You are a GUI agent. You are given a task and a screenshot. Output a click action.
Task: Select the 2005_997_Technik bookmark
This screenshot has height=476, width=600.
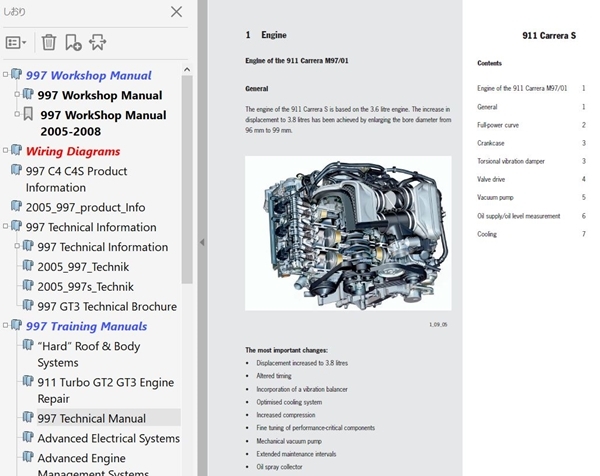[83, 267]
